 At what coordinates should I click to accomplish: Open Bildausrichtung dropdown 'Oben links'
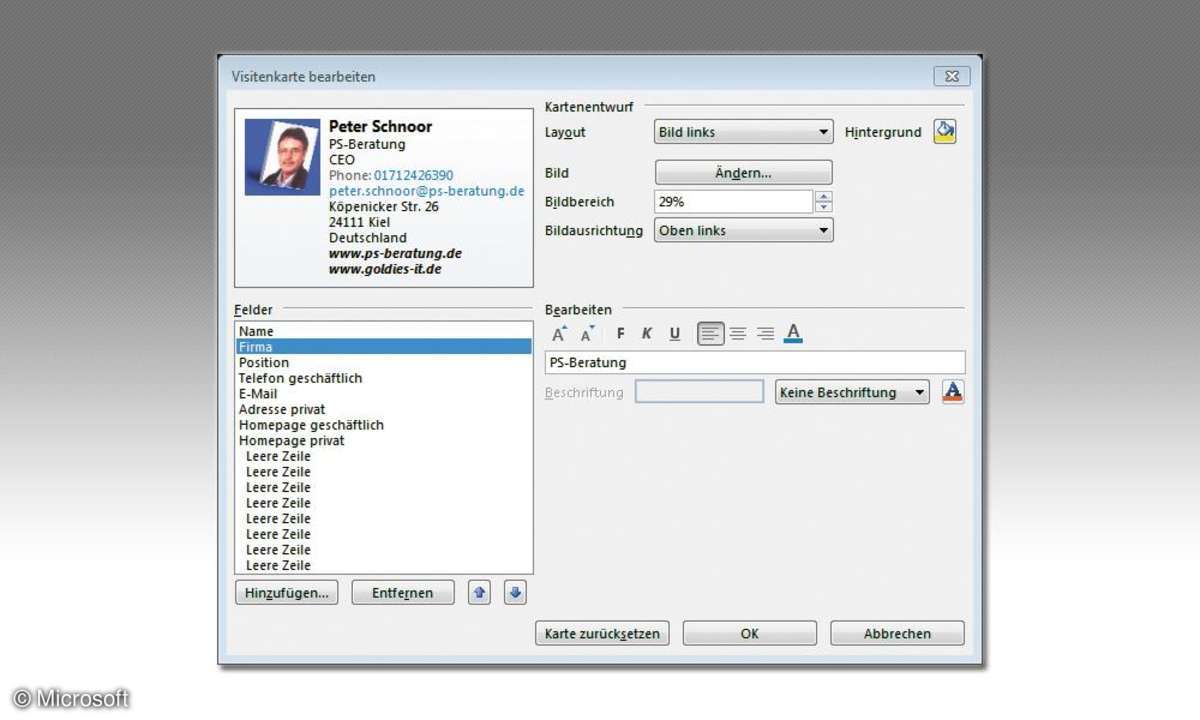click(x=744, y=230)
